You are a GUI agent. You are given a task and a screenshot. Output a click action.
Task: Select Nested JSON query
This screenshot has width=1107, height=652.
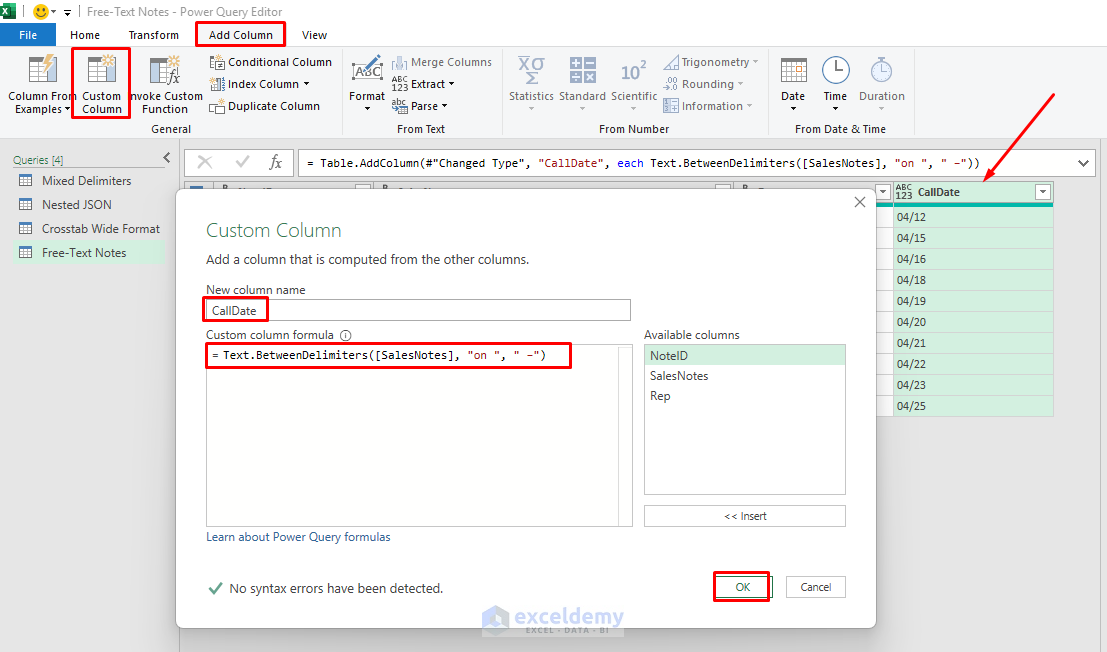(76, 205)
